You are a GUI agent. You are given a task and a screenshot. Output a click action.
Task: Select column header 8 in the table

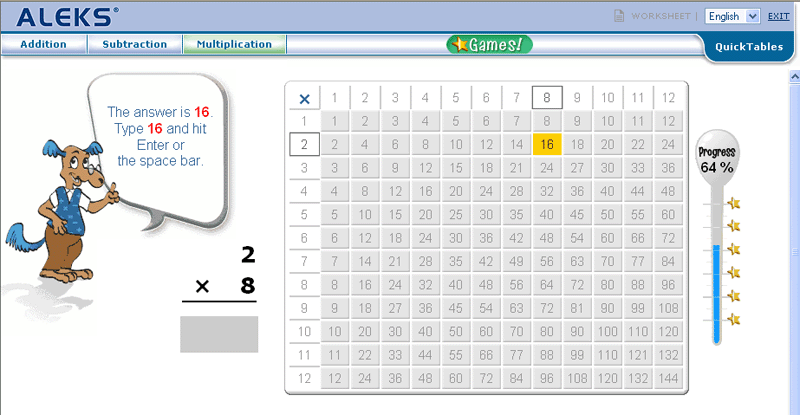[547, 97]
